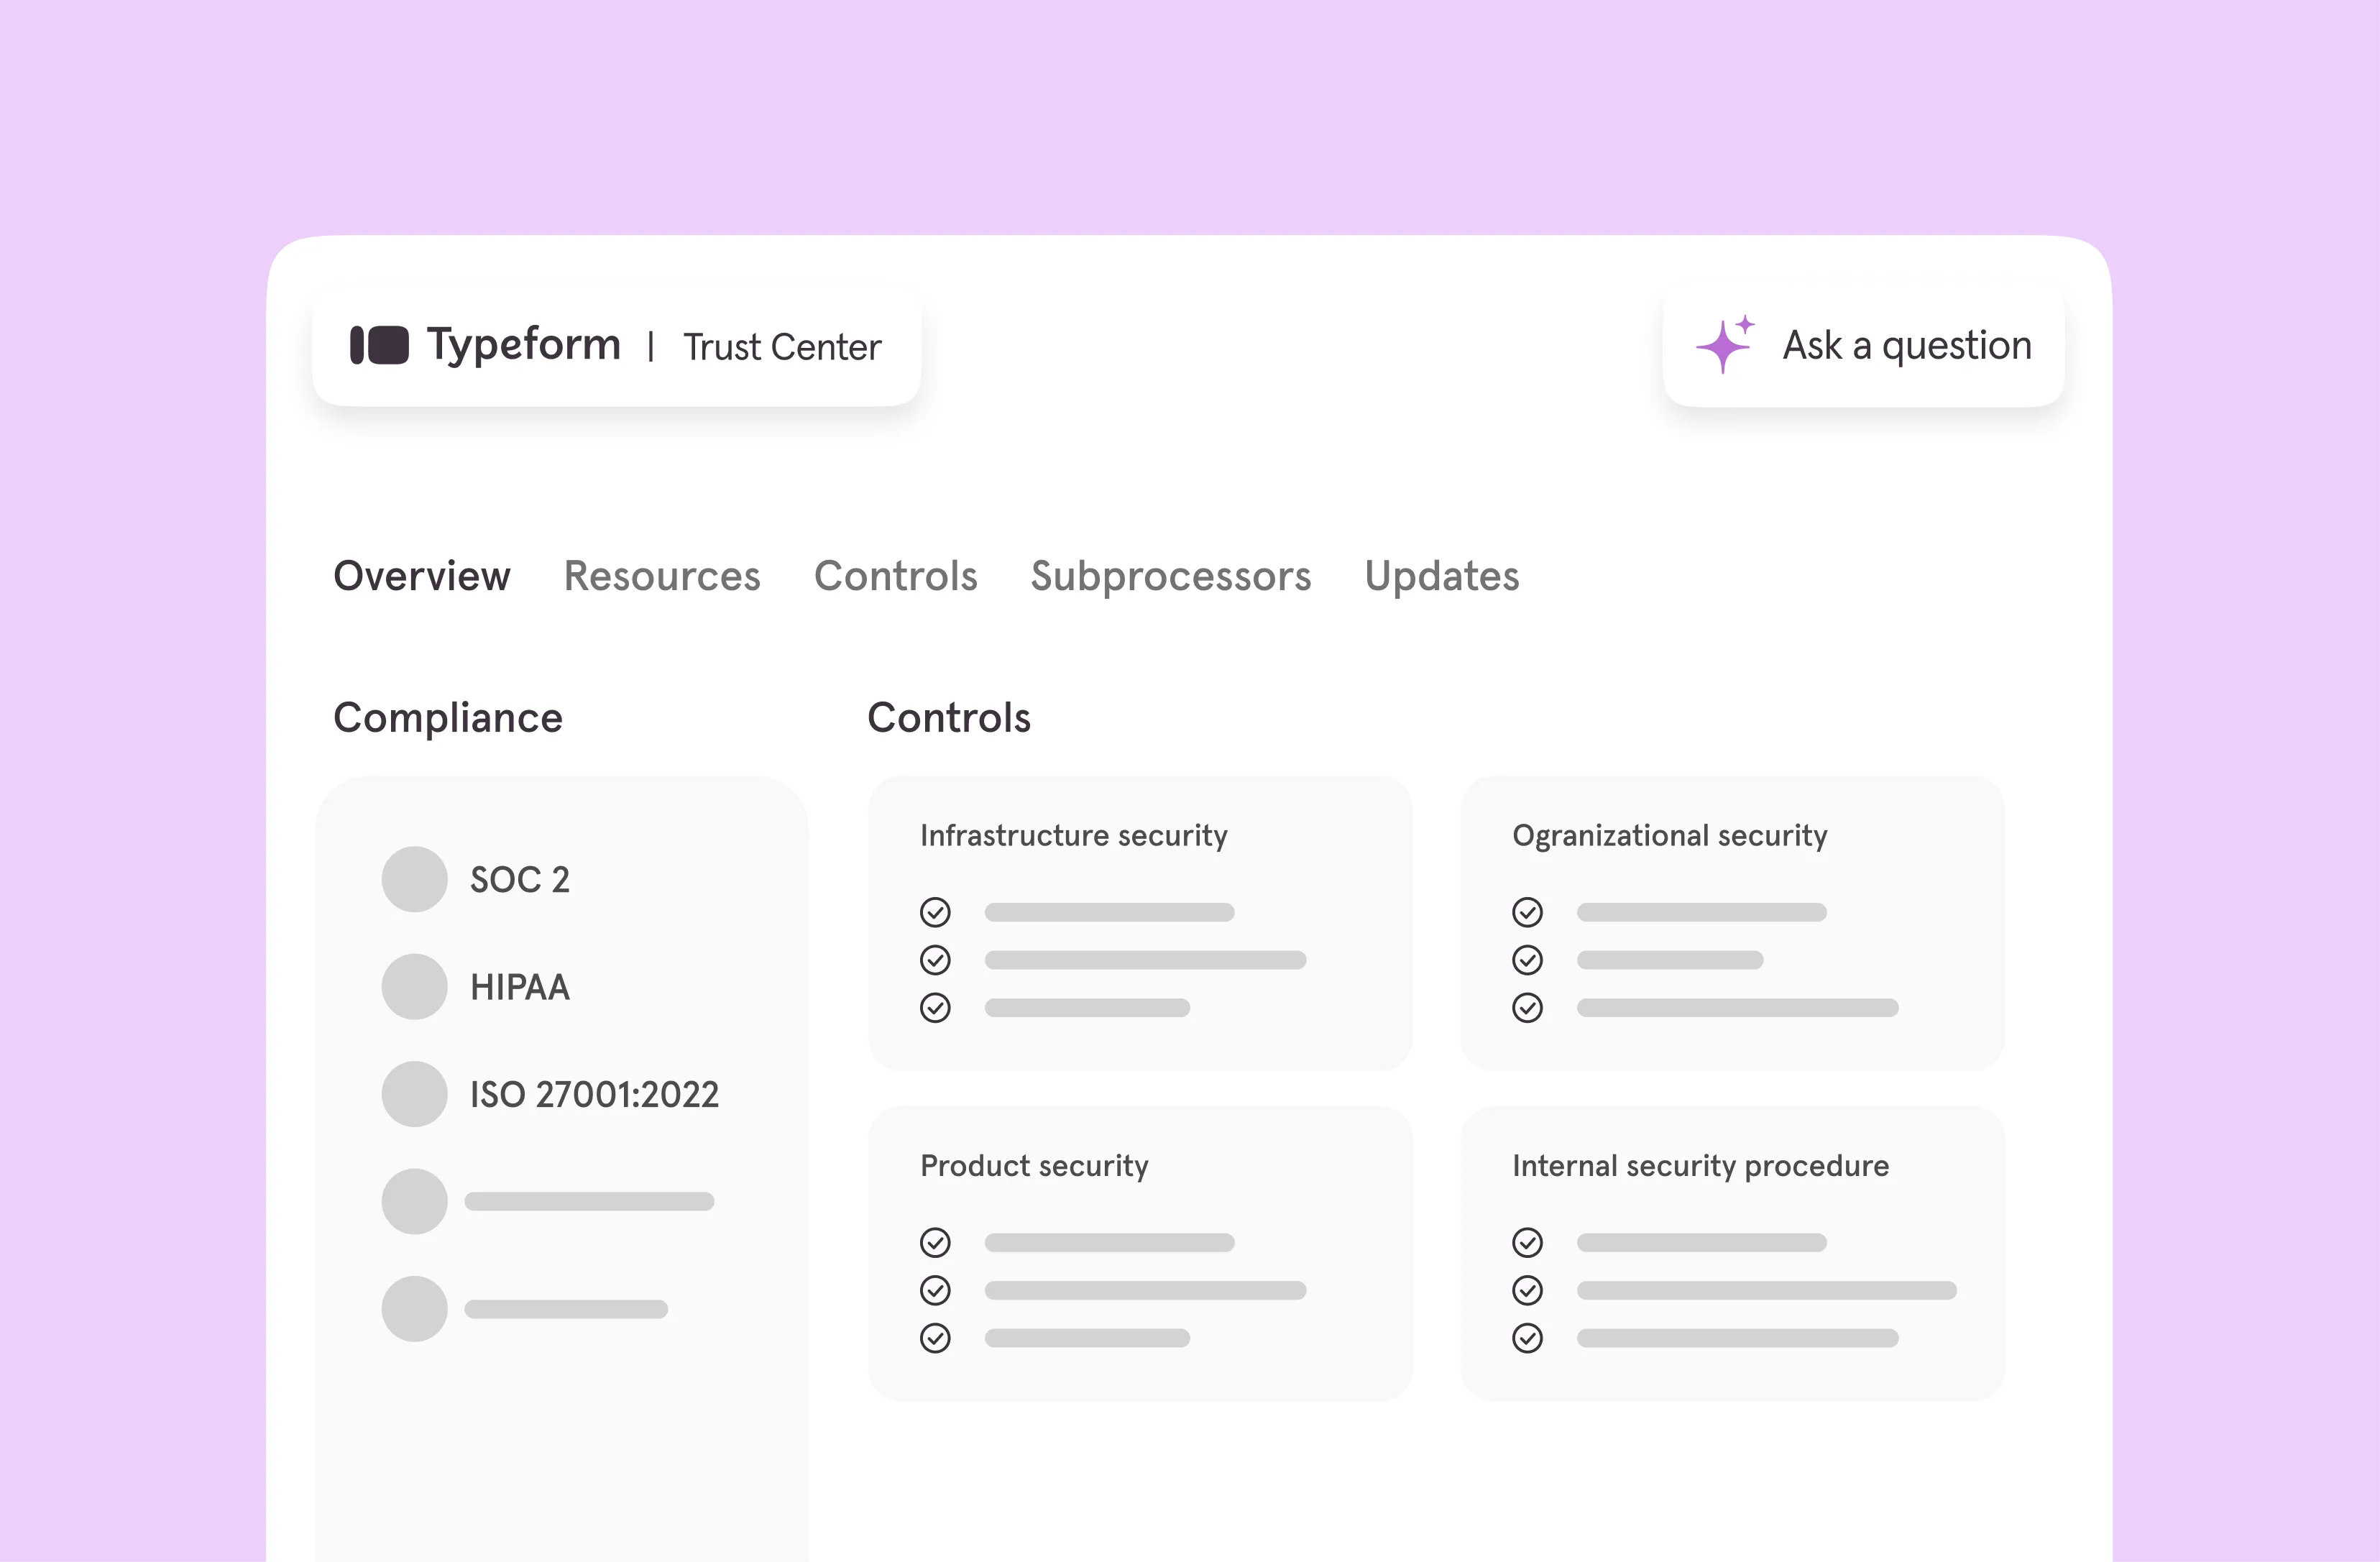Click the ISO 27001:2022 badge circle
Image resolution: width=2380 pixels, height=1562 pixels.
pos(414,1094)
